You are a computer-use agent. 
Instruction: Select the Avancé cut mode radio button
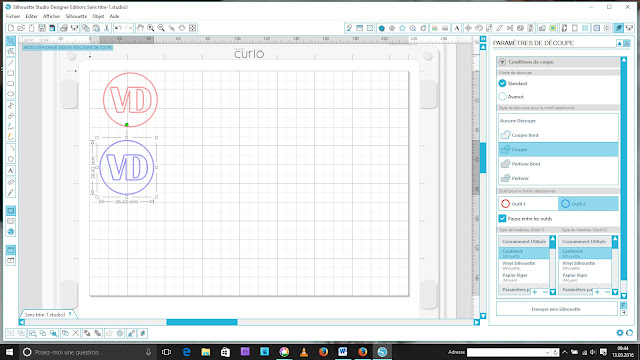[502, 97]
